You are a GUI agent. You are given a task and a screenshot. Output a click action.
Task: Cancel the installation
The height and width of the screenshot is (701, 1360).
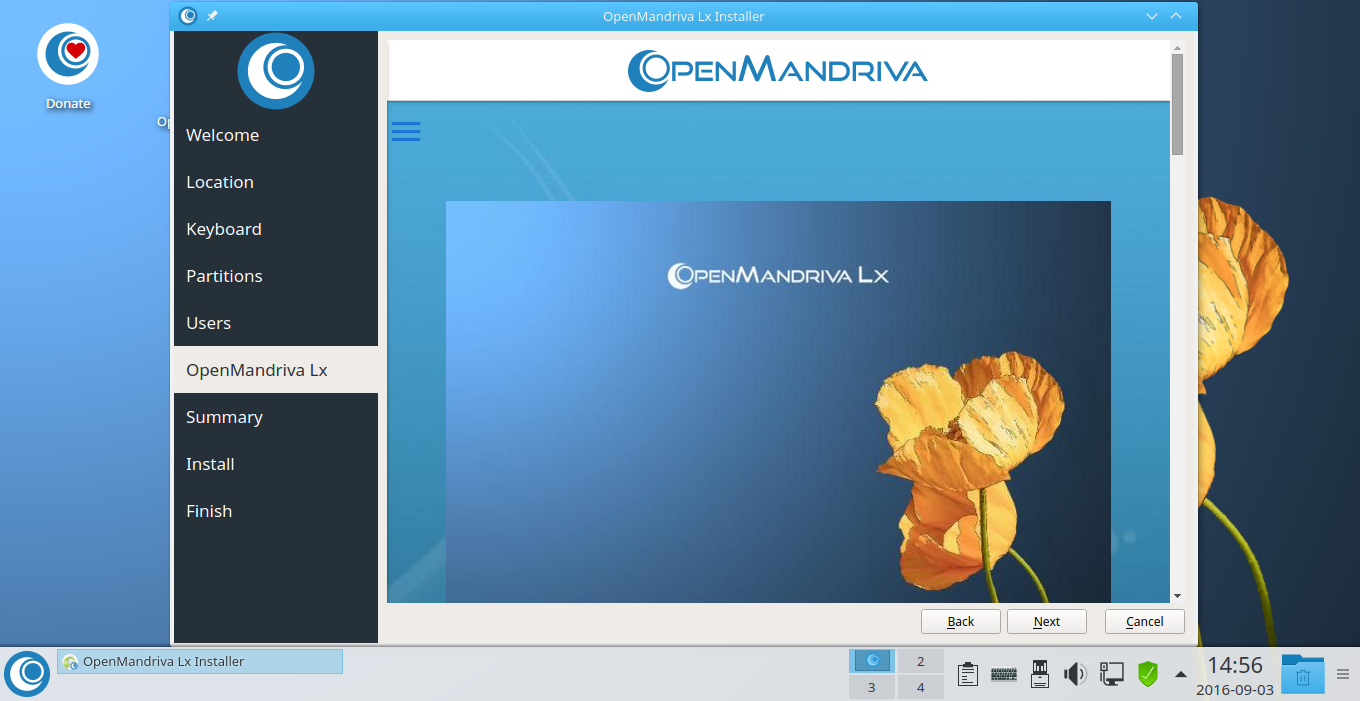(1145, 621)
